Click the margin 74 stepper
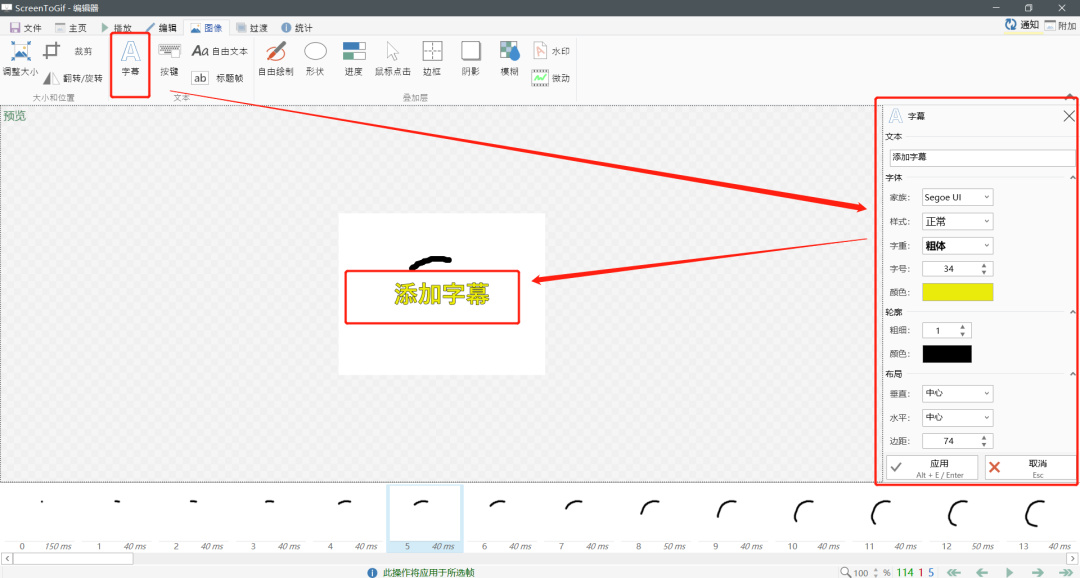 [x=984, y=441]
